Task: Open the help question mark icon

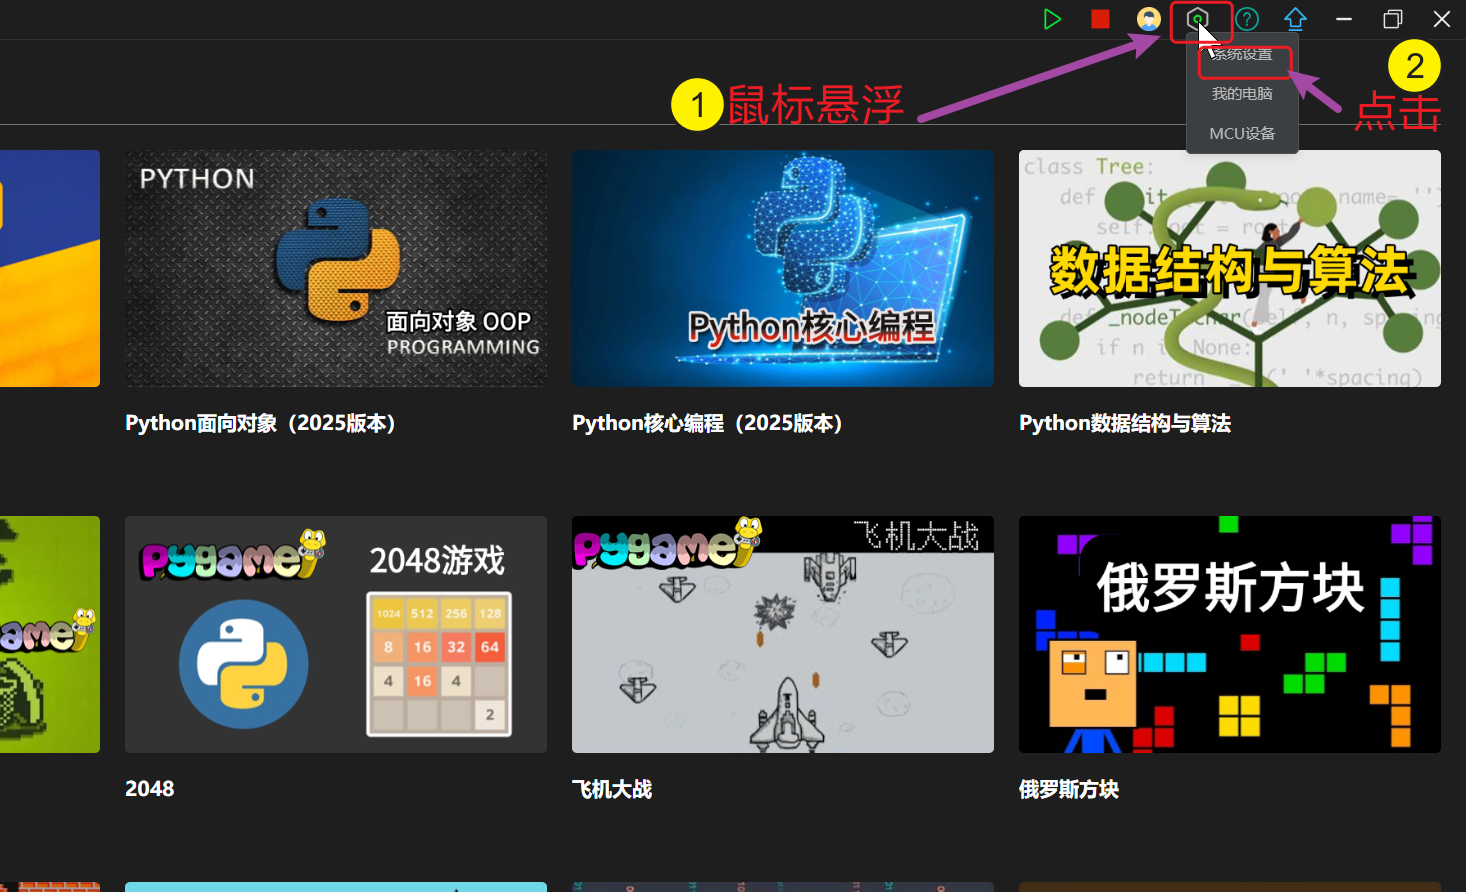Action: 1247,19
